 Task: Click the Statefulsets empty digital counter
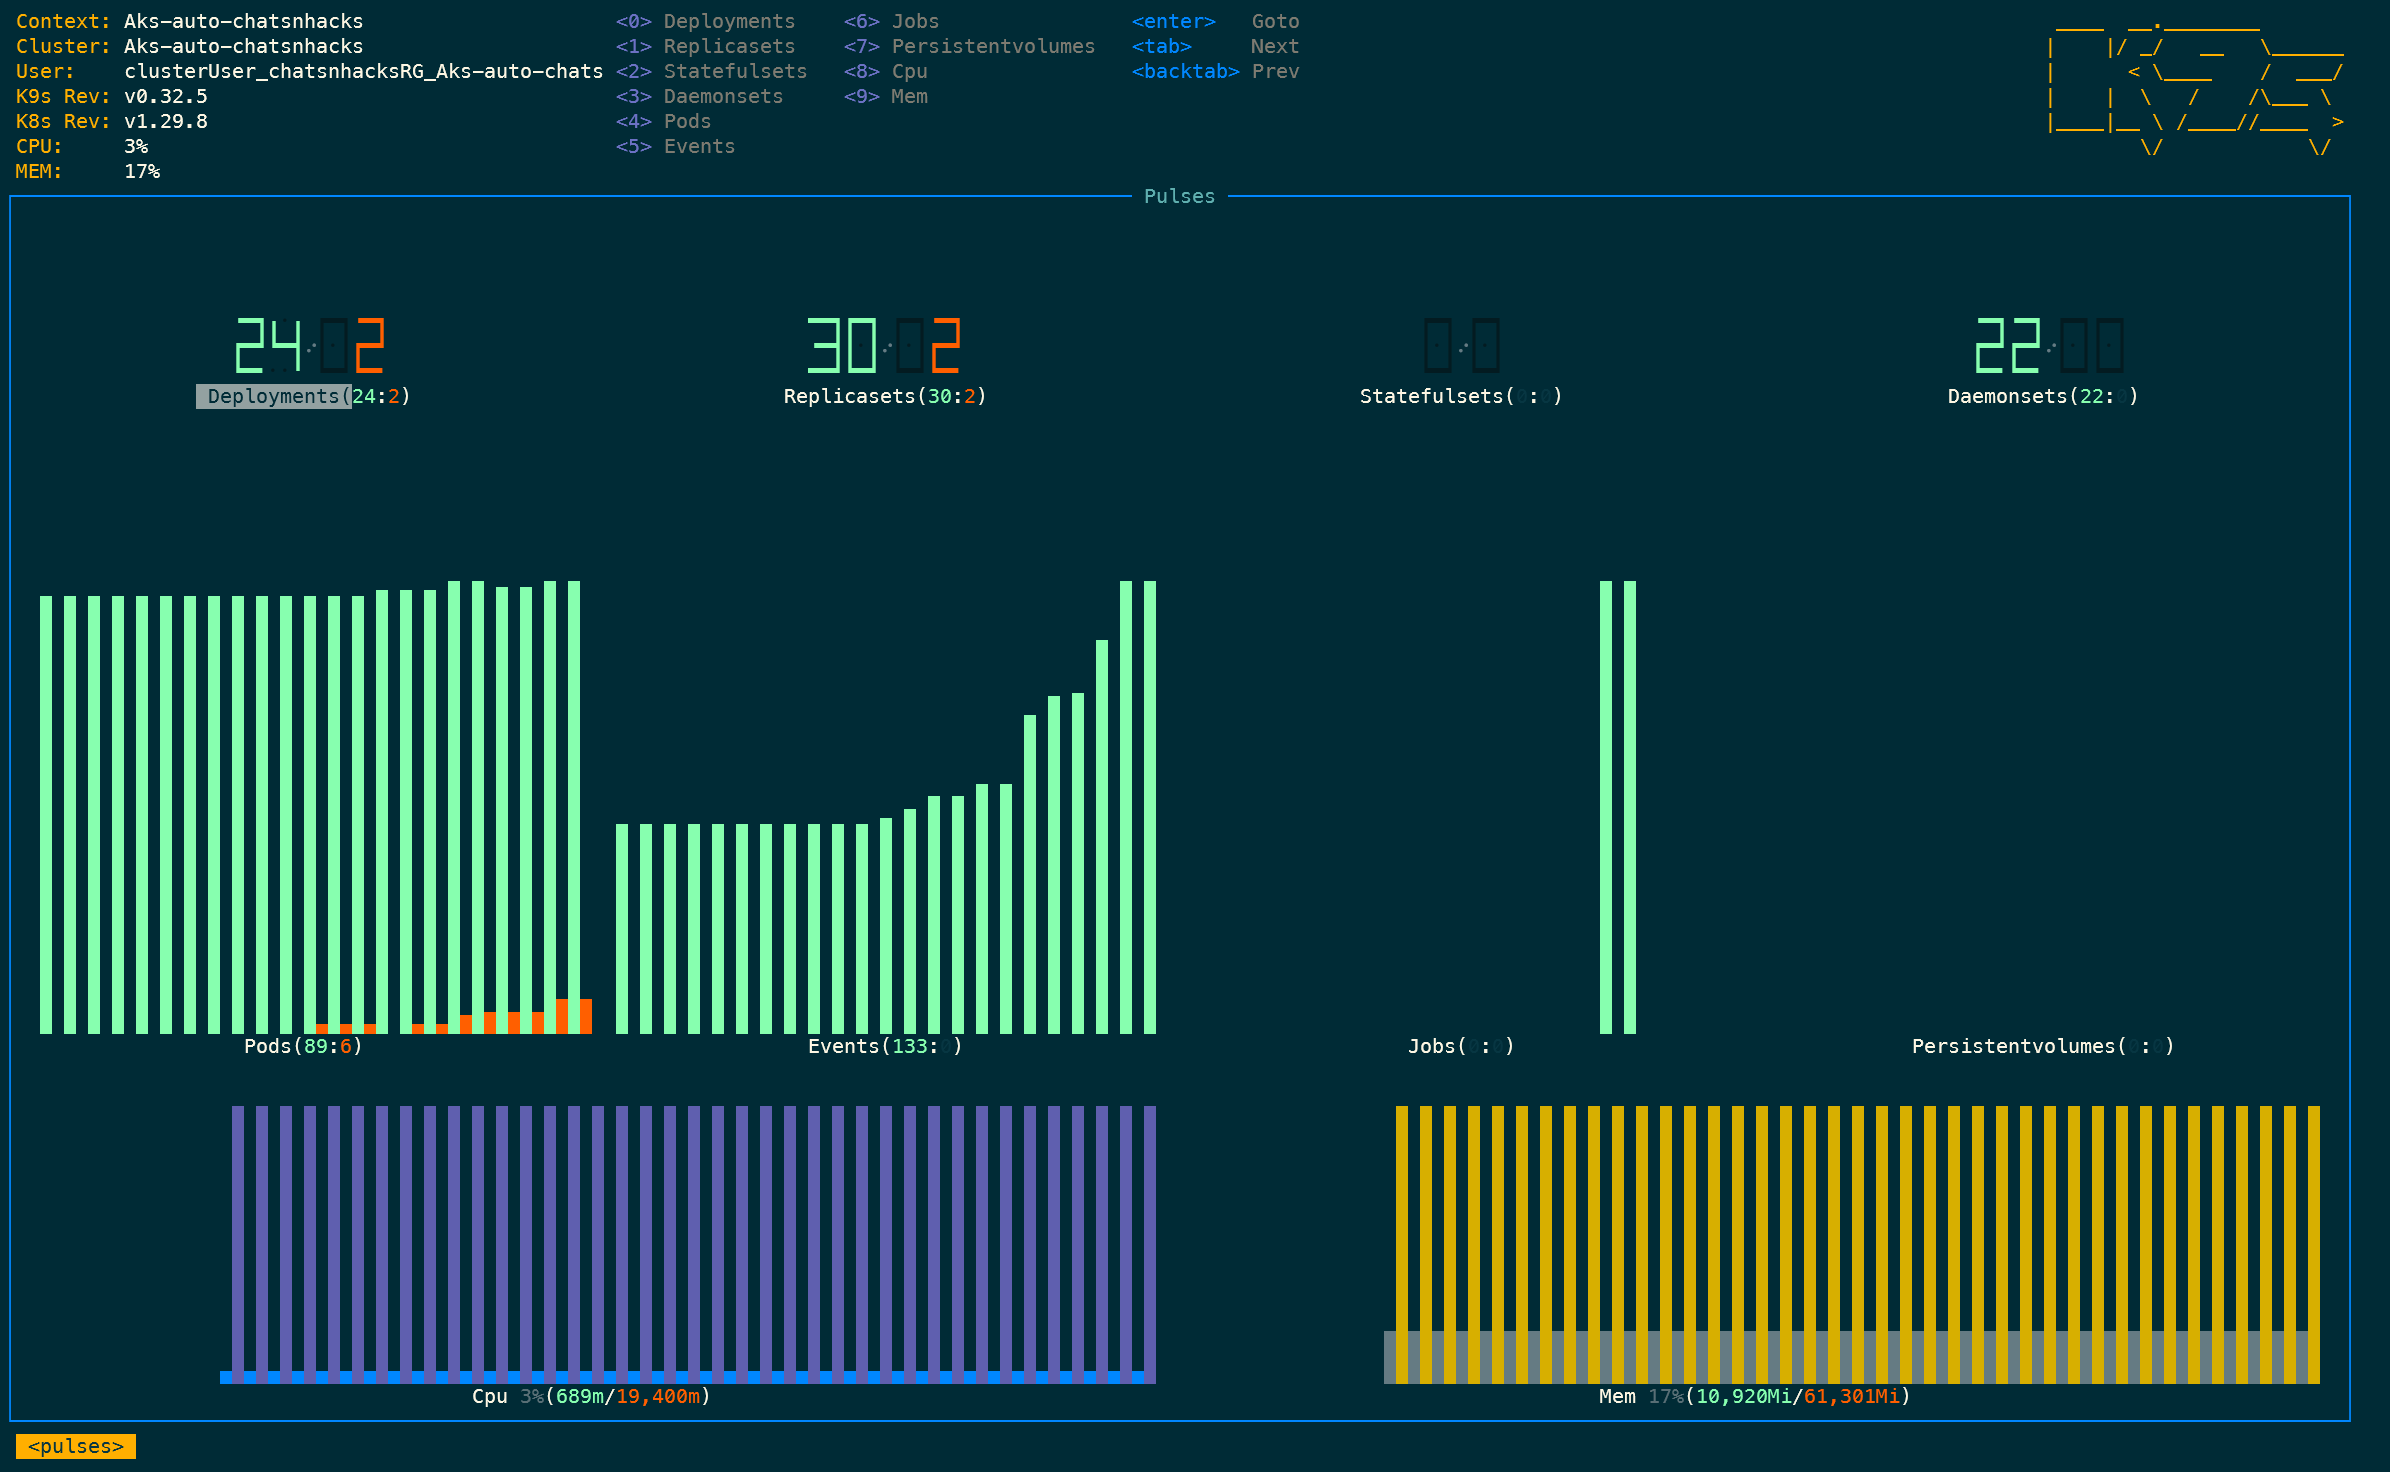point(1461,345)
